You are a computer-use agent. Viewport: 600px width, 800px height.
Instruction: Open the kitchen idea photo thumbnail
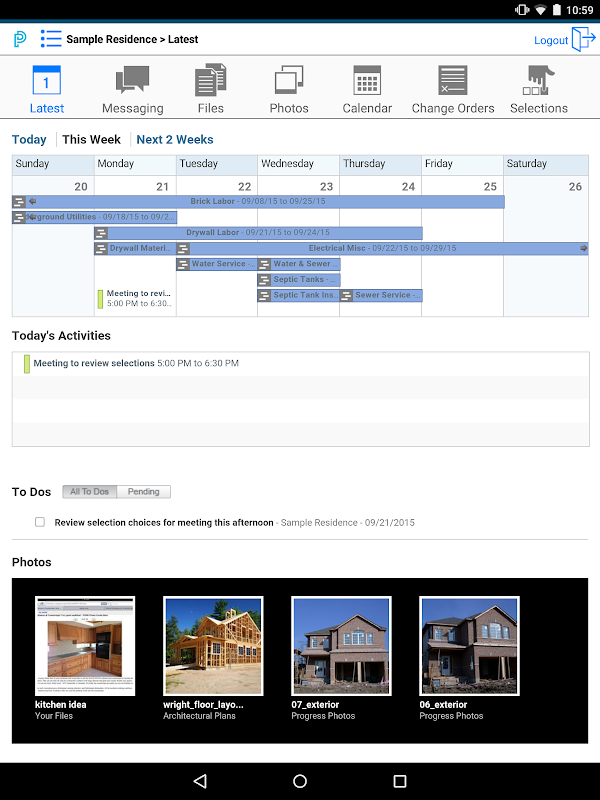click(85, 645)
